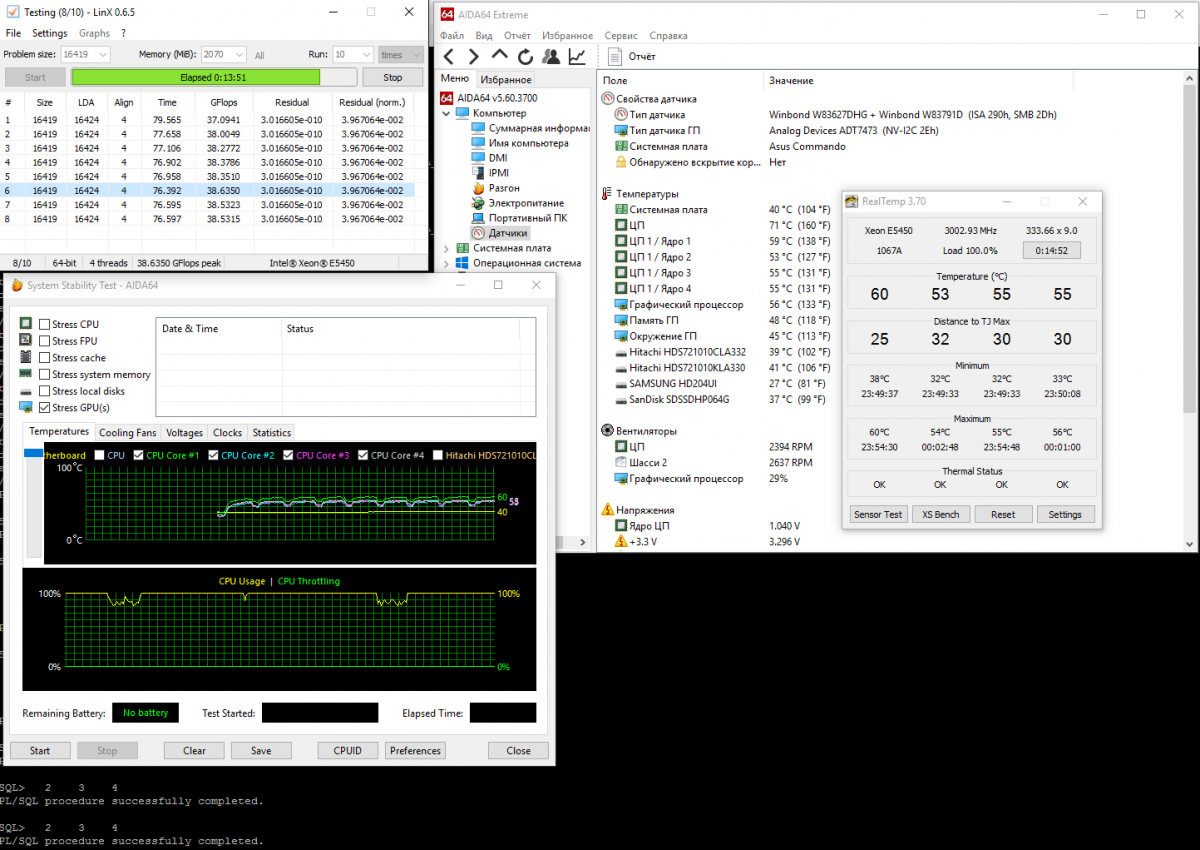Image resolution: width=1200 pixels, height=850 pixels.
Task: Click the up-level arrow in AIDA64 toolbar
Action: 499,56
